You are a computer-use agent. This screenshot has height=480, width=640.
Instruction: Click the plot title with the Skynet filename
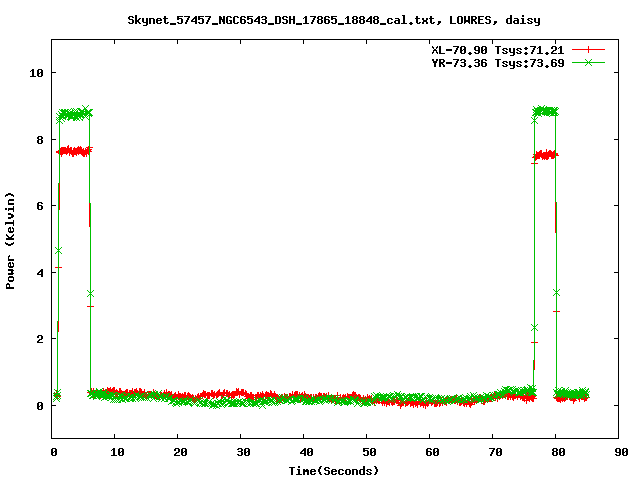[x=334, y=20]
